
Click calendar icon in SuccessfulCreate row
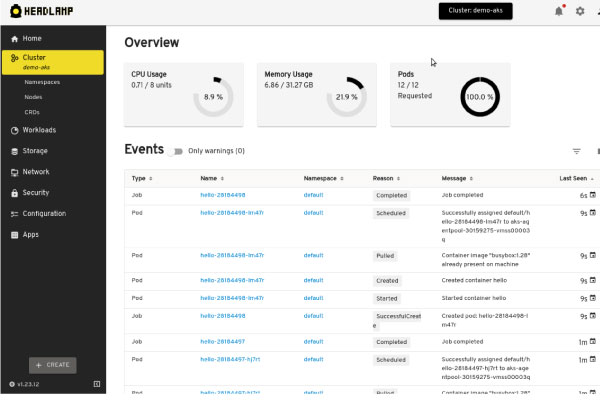(x=593, y=315)
